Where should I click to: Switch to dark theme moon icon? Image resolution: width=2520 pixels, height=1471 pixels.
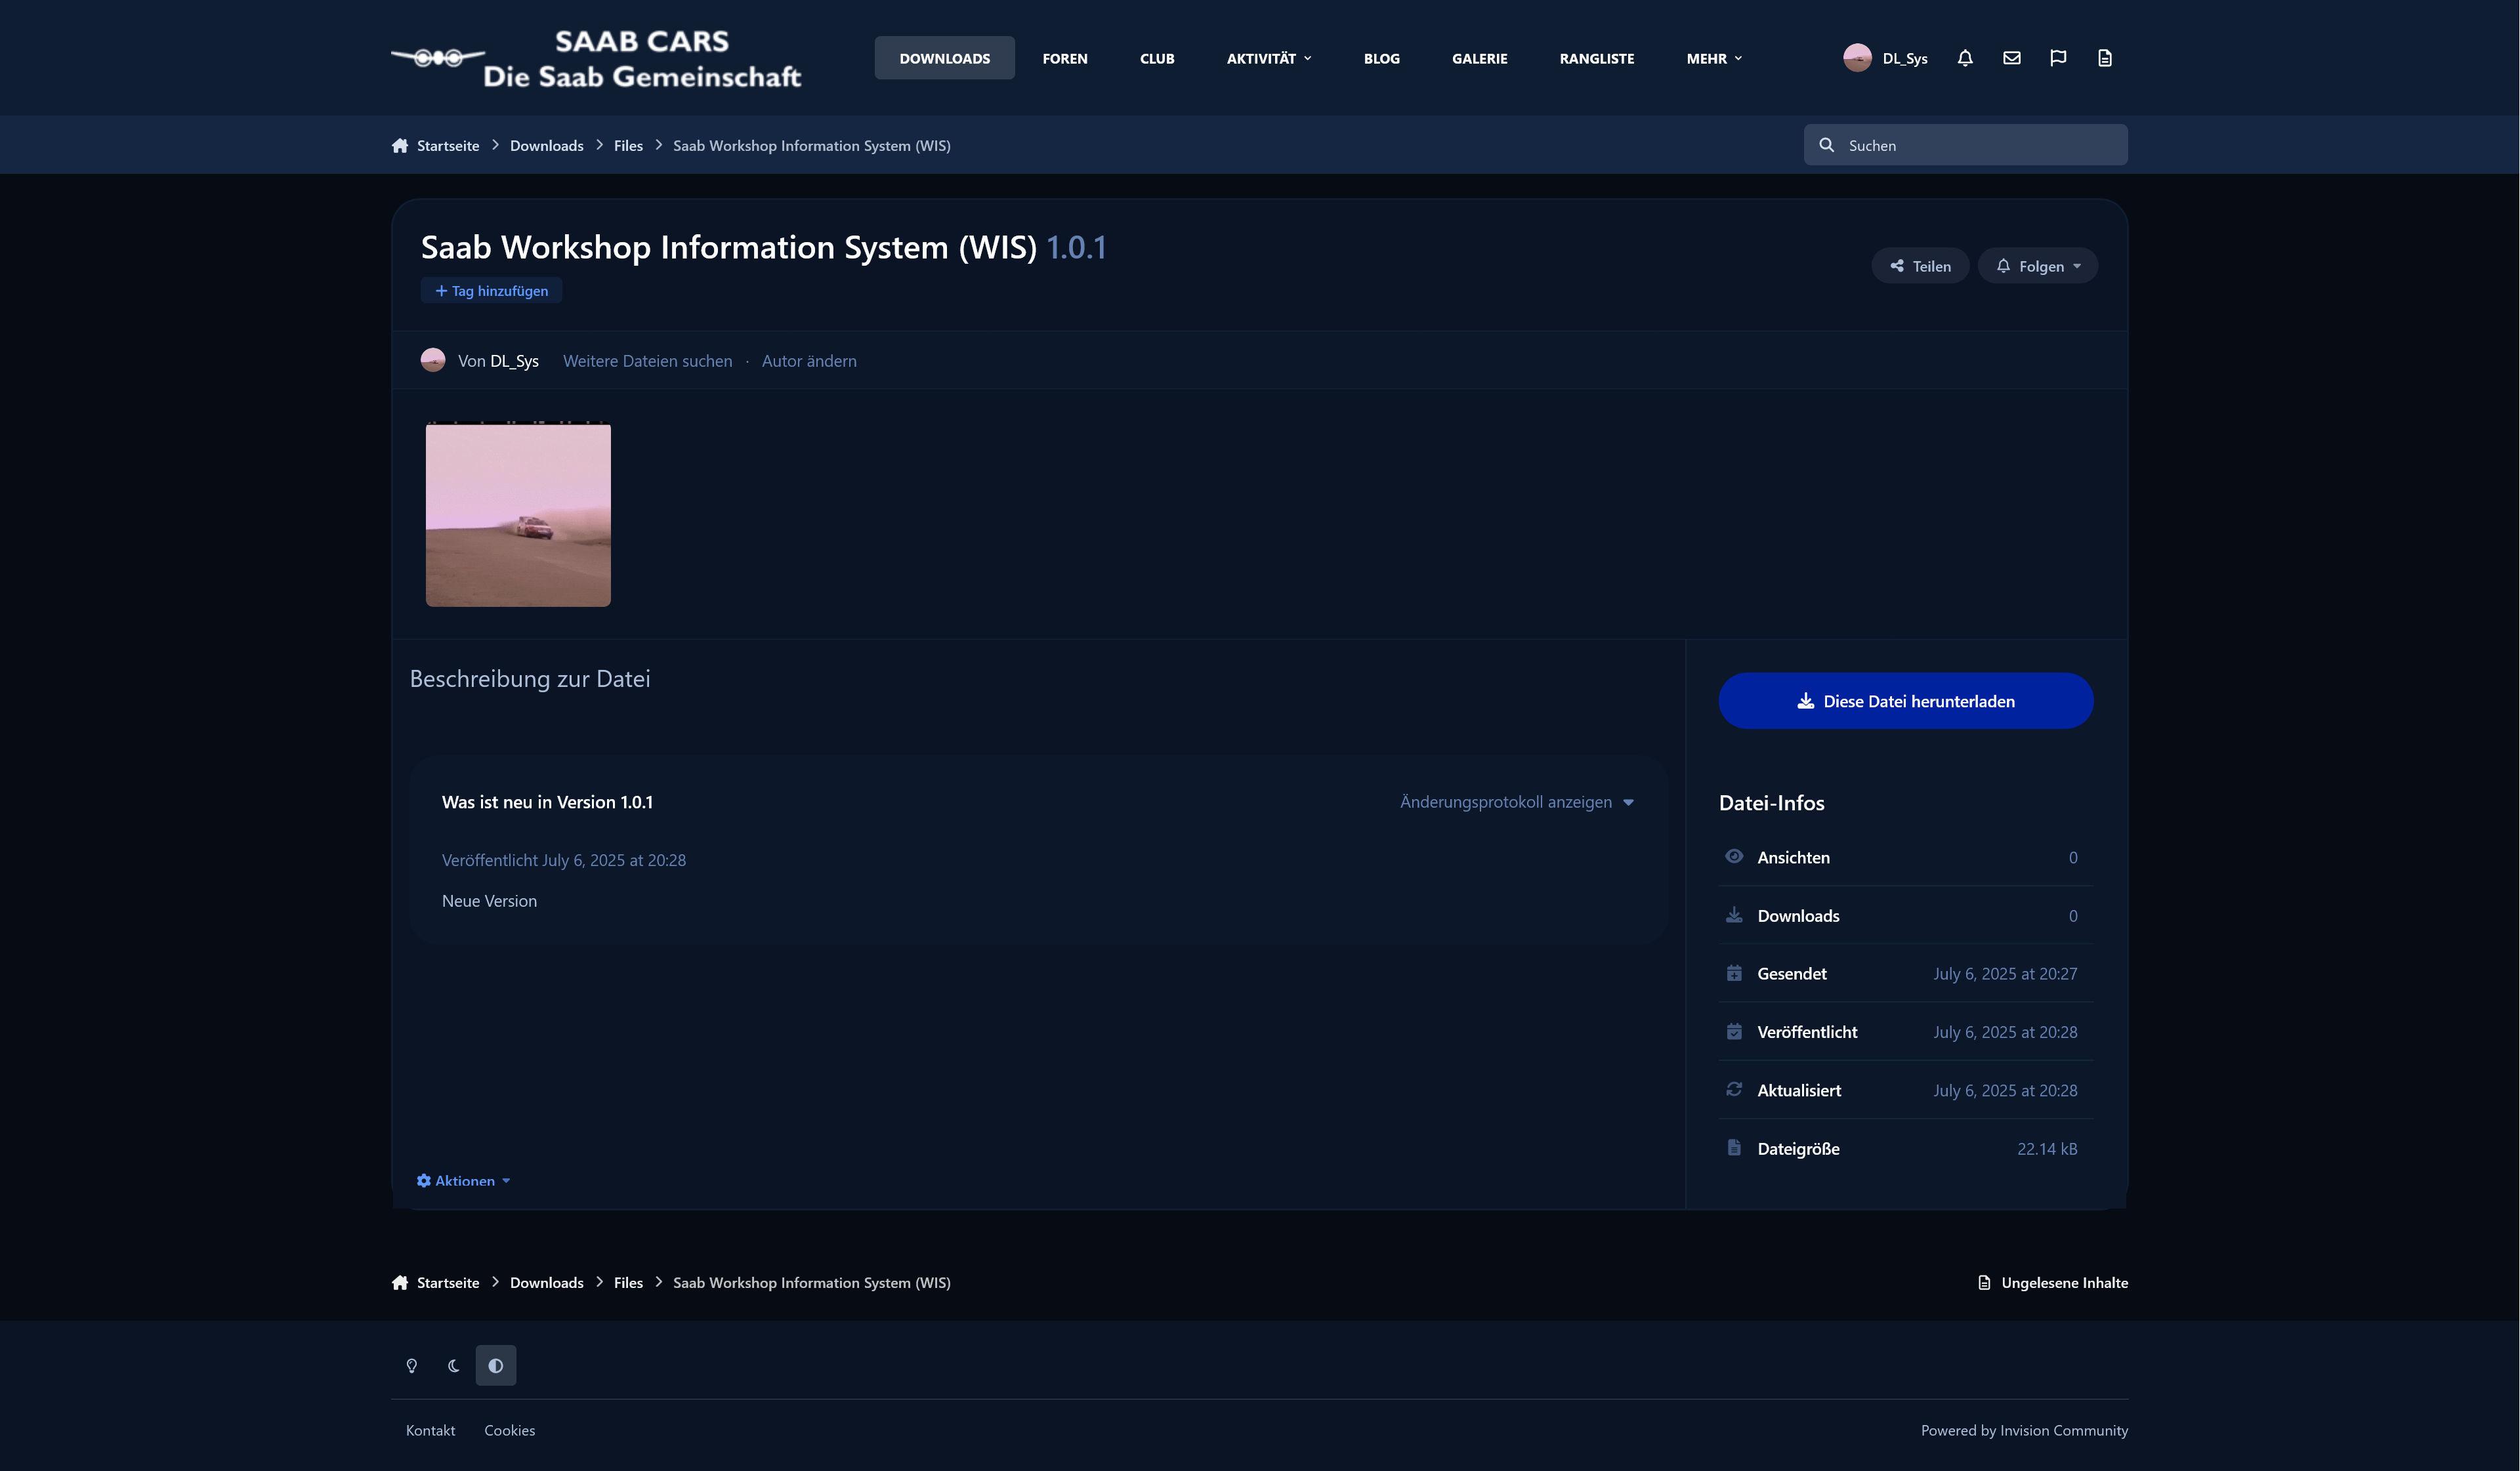tap(453, 1365)
